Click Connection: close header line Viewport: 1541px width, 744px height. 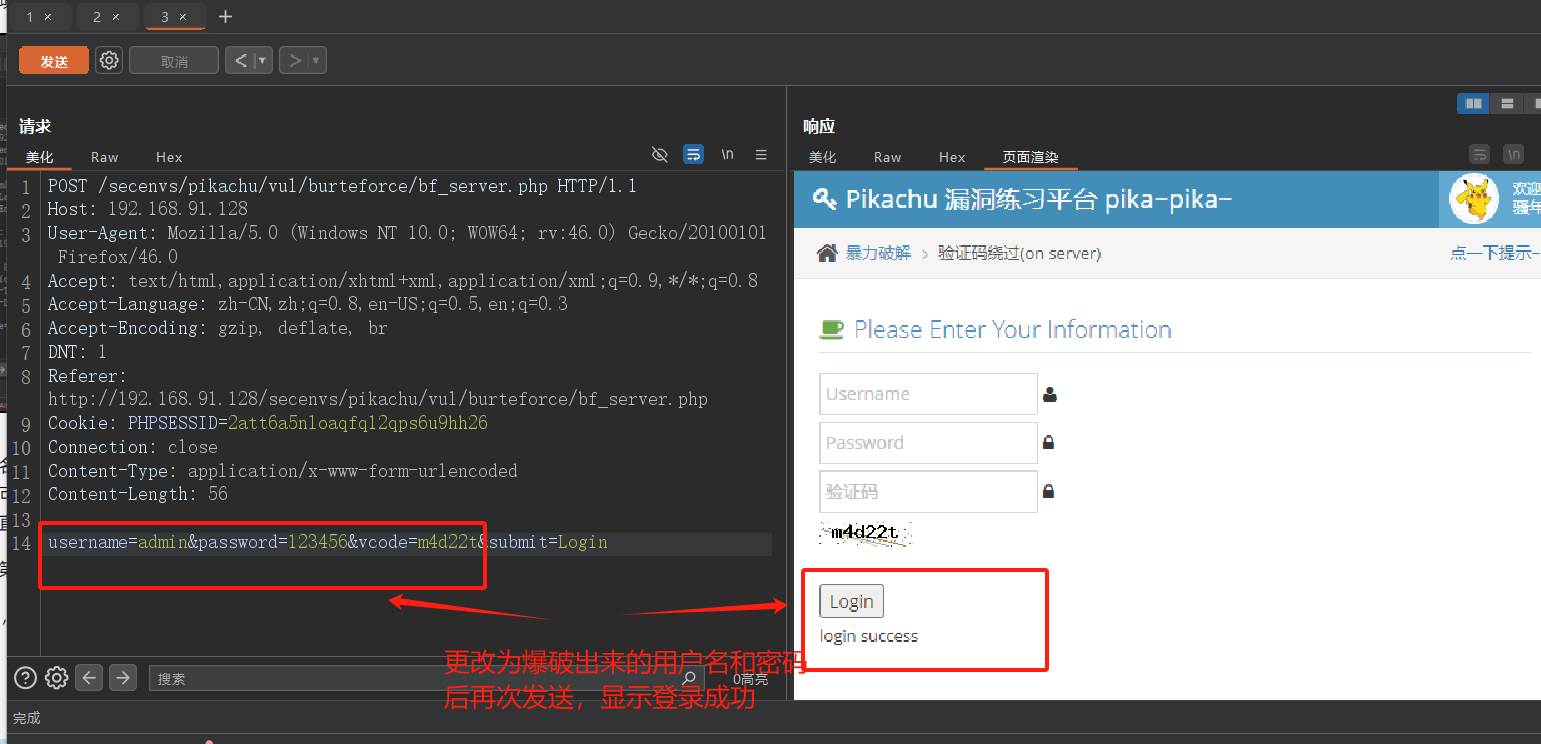click(x=132, y=447)
